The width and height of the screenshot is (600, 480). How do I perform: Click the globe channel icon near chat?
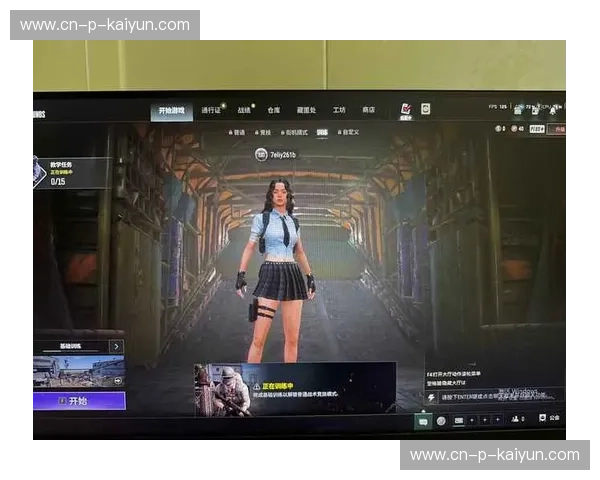441,421
